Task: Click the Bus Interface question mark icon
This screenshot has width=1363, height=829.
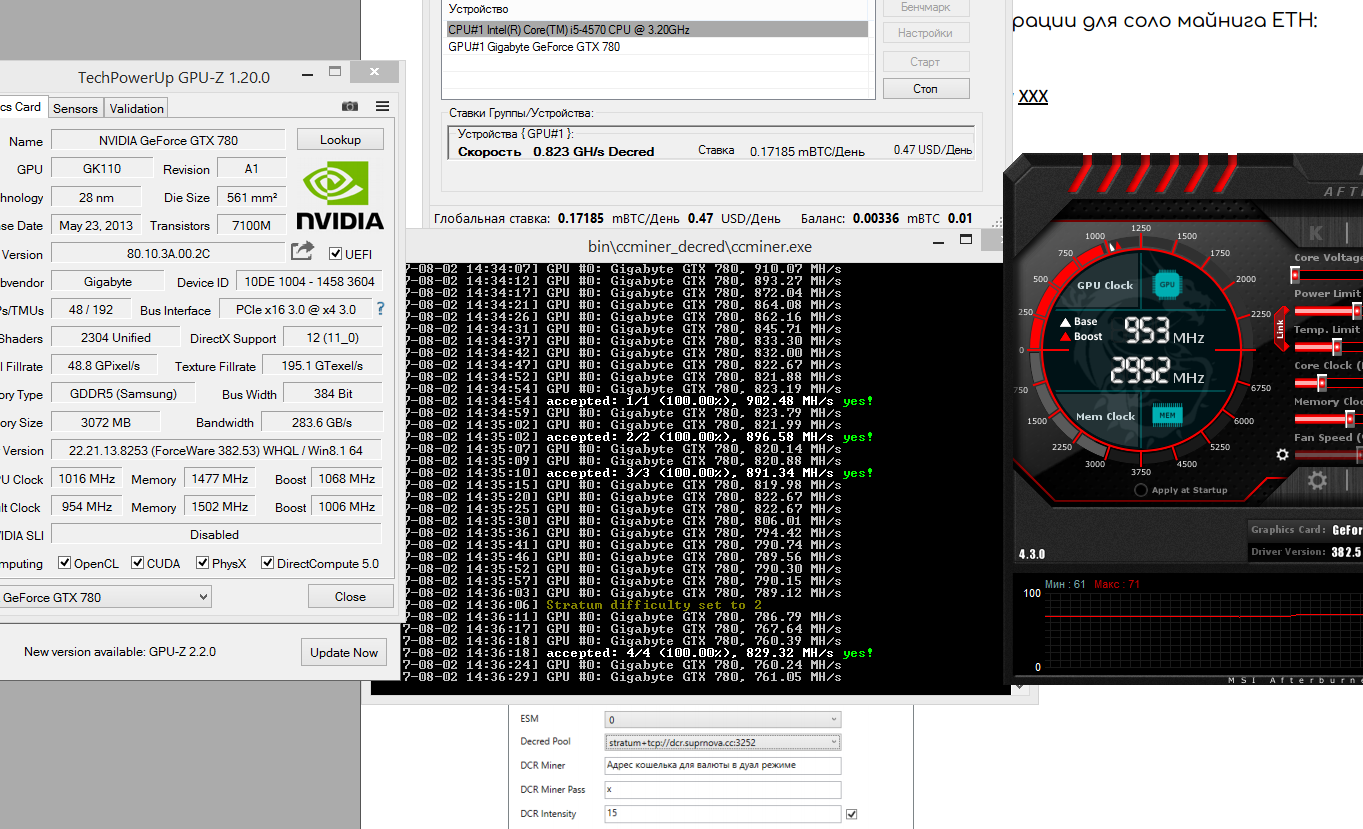Action: tap(380, 310)
